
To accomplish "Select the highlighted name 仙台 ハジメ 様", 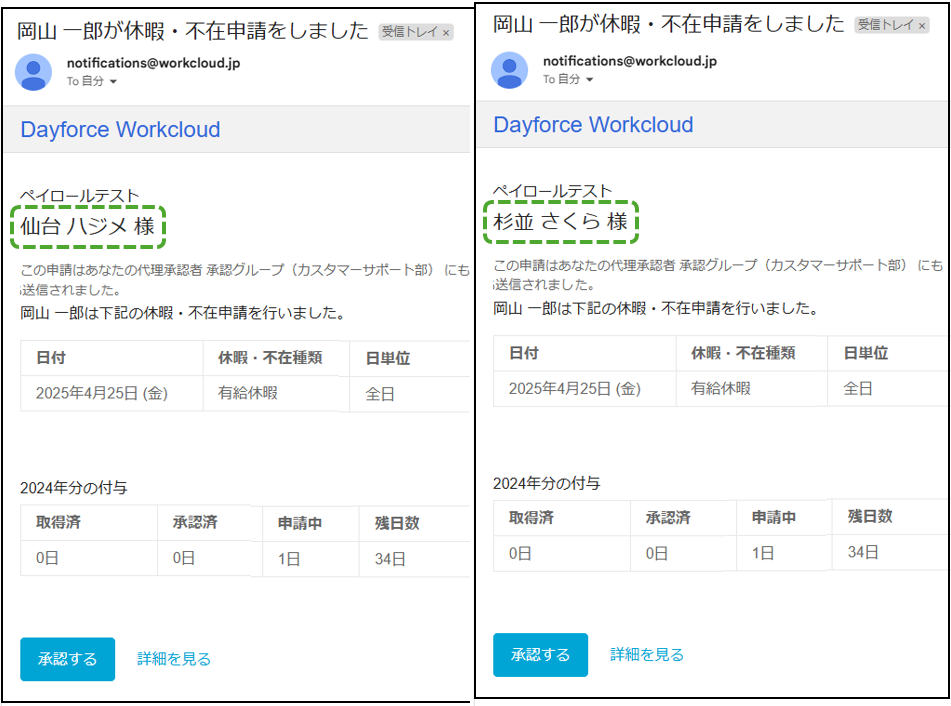I will pos(88,227).
